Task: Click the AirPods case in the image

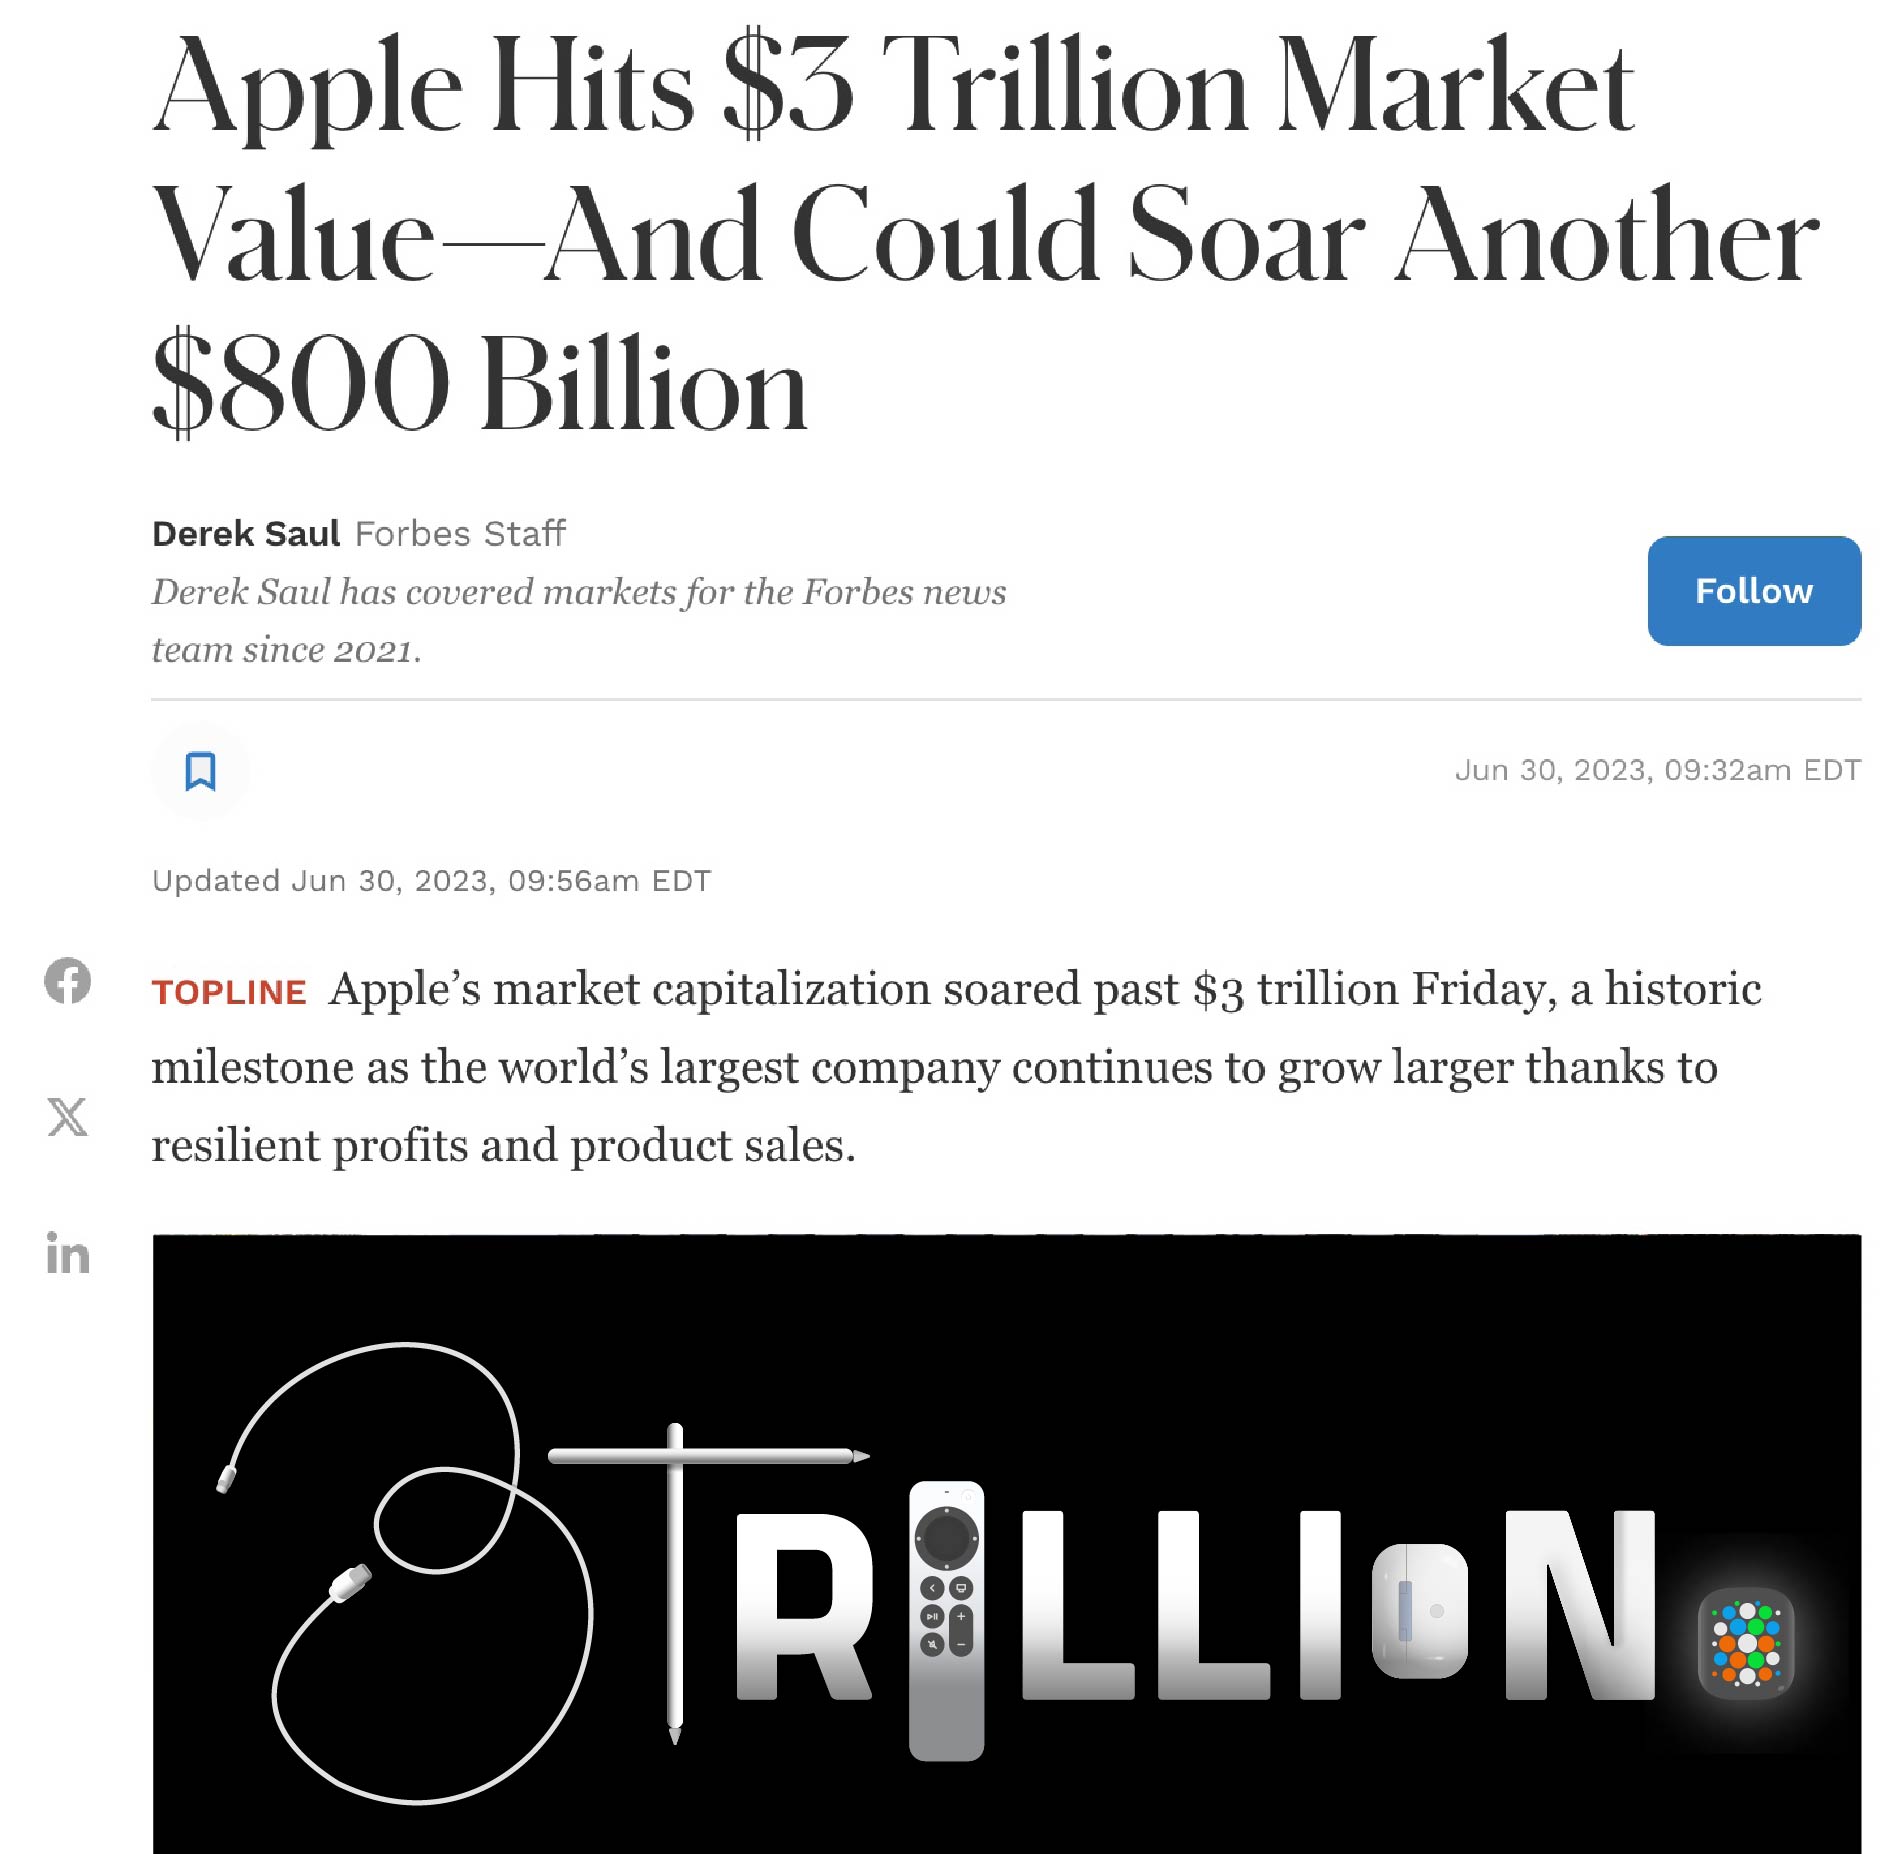Action: tap(1419, 1611)
